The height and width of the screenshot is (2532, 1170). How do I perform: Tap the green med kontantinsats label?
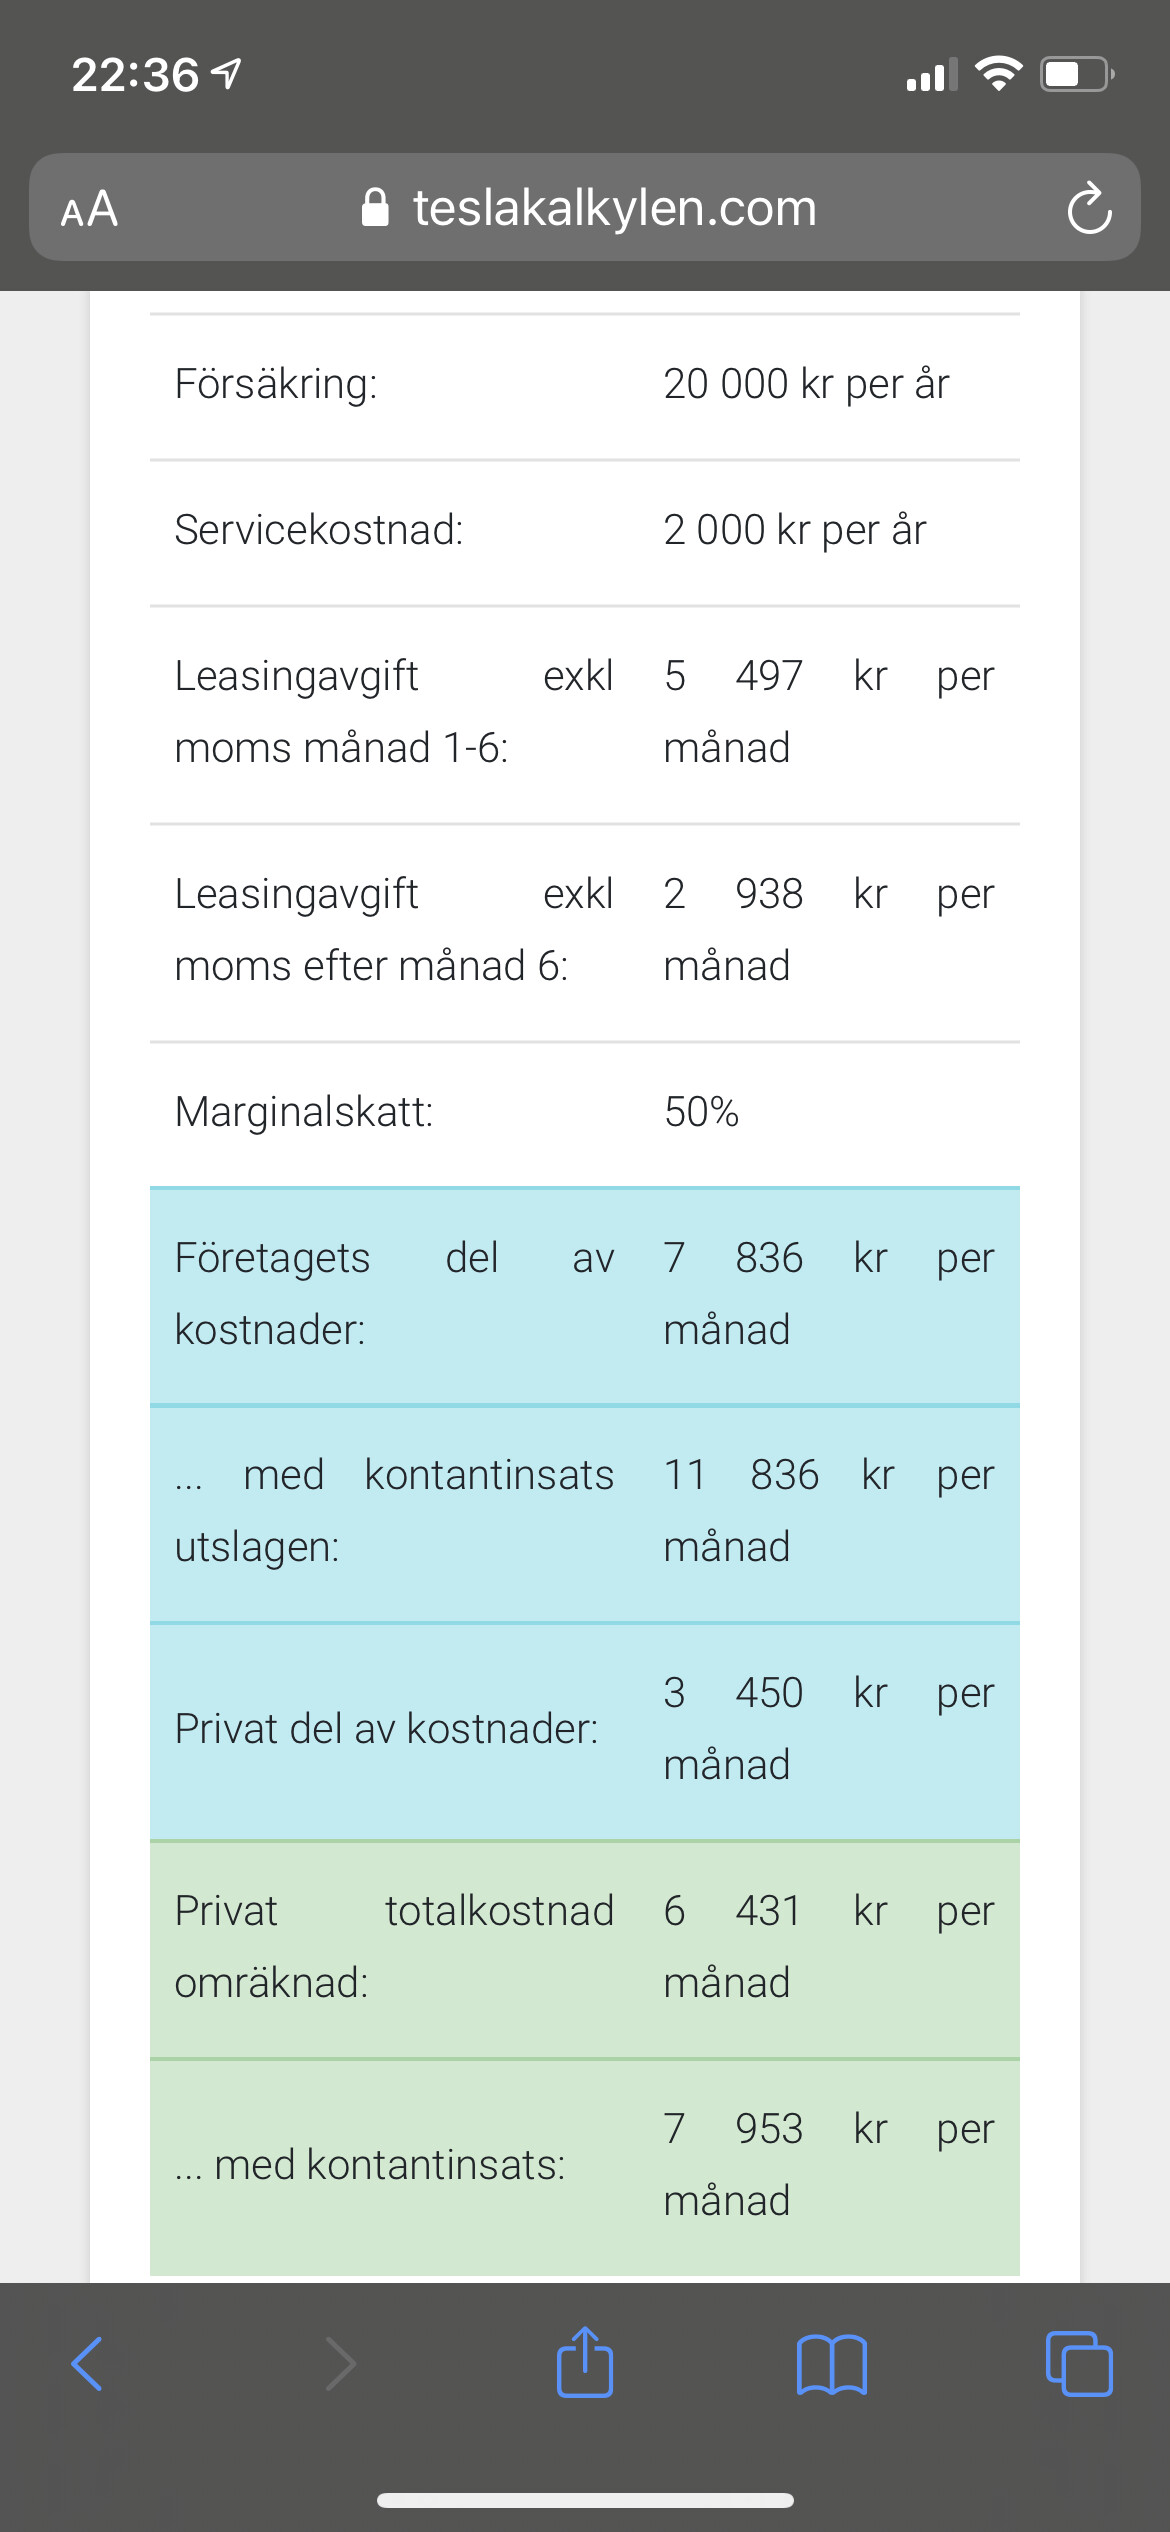coord(370,2165)
